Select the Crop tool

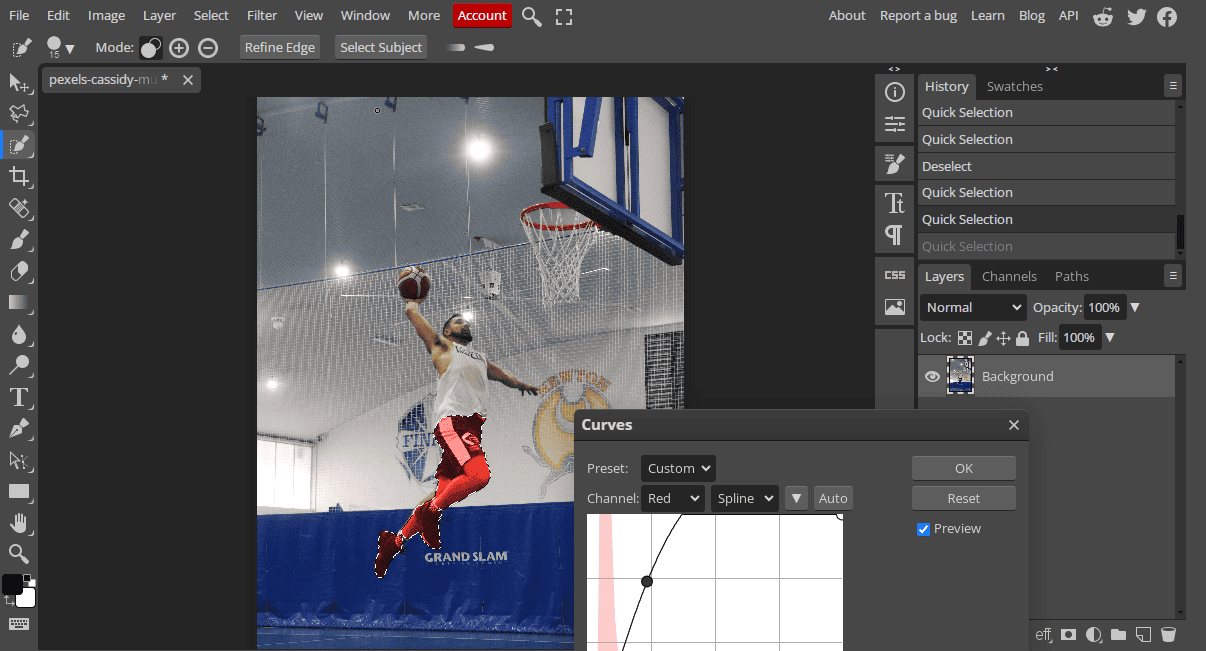19,177
